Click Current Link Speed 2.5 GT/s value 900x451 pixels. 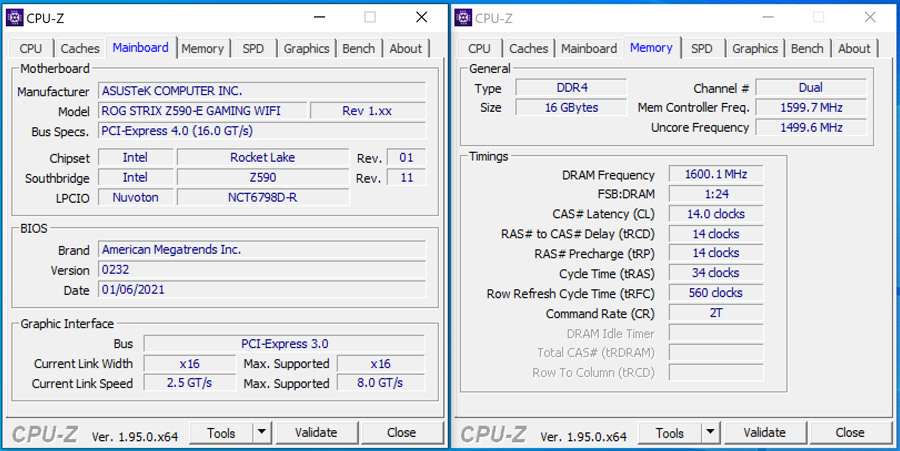(x=189, y=383)
